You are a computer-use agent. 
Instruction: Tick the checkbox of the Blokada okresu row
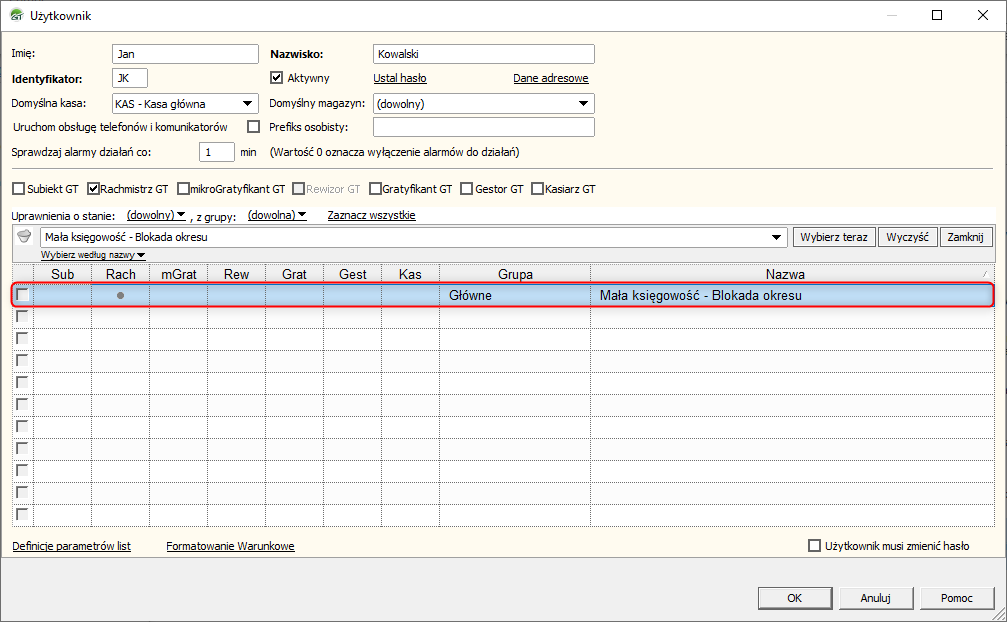coord(22,295)
